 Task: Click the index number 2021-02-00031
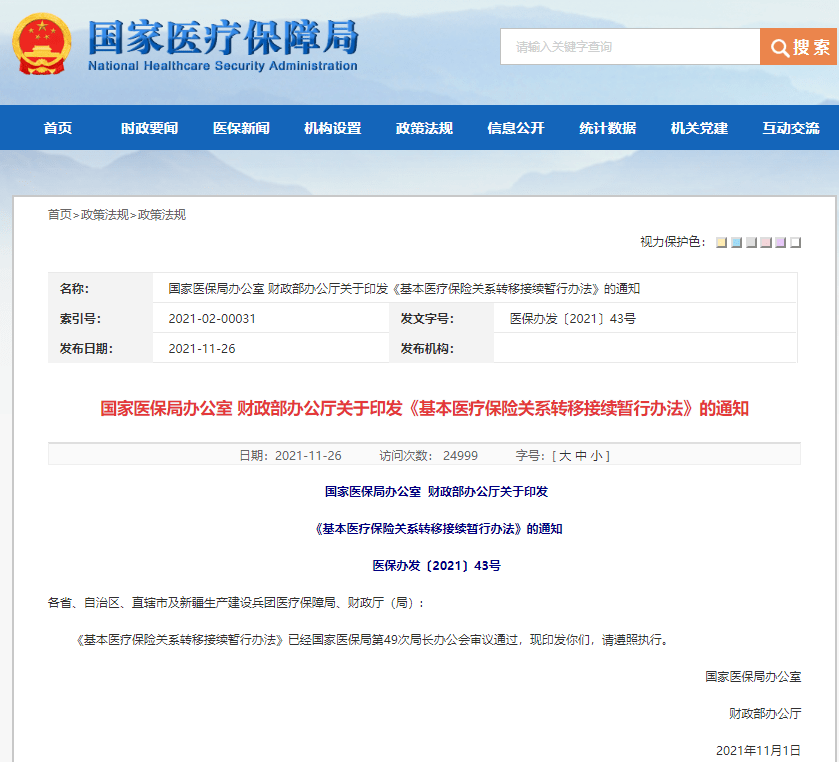tap(212, 318)
